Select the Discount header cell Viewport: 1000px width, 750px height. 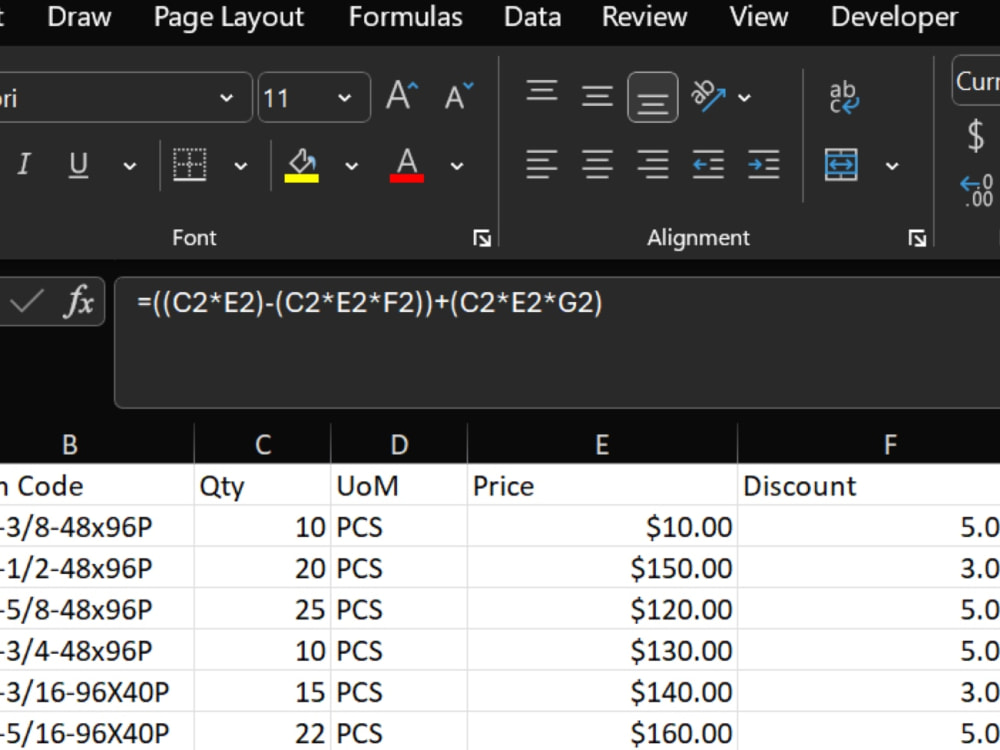[x=869, y=486]
